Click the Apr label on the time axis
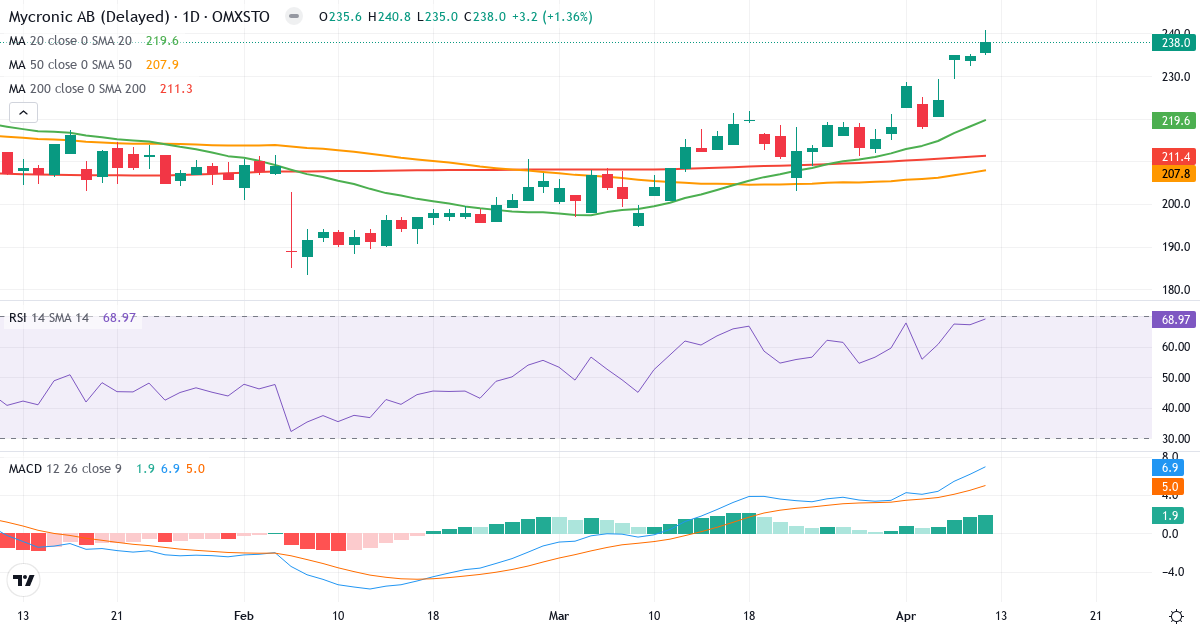The image size is (1200, 630). tap(906, 617)
